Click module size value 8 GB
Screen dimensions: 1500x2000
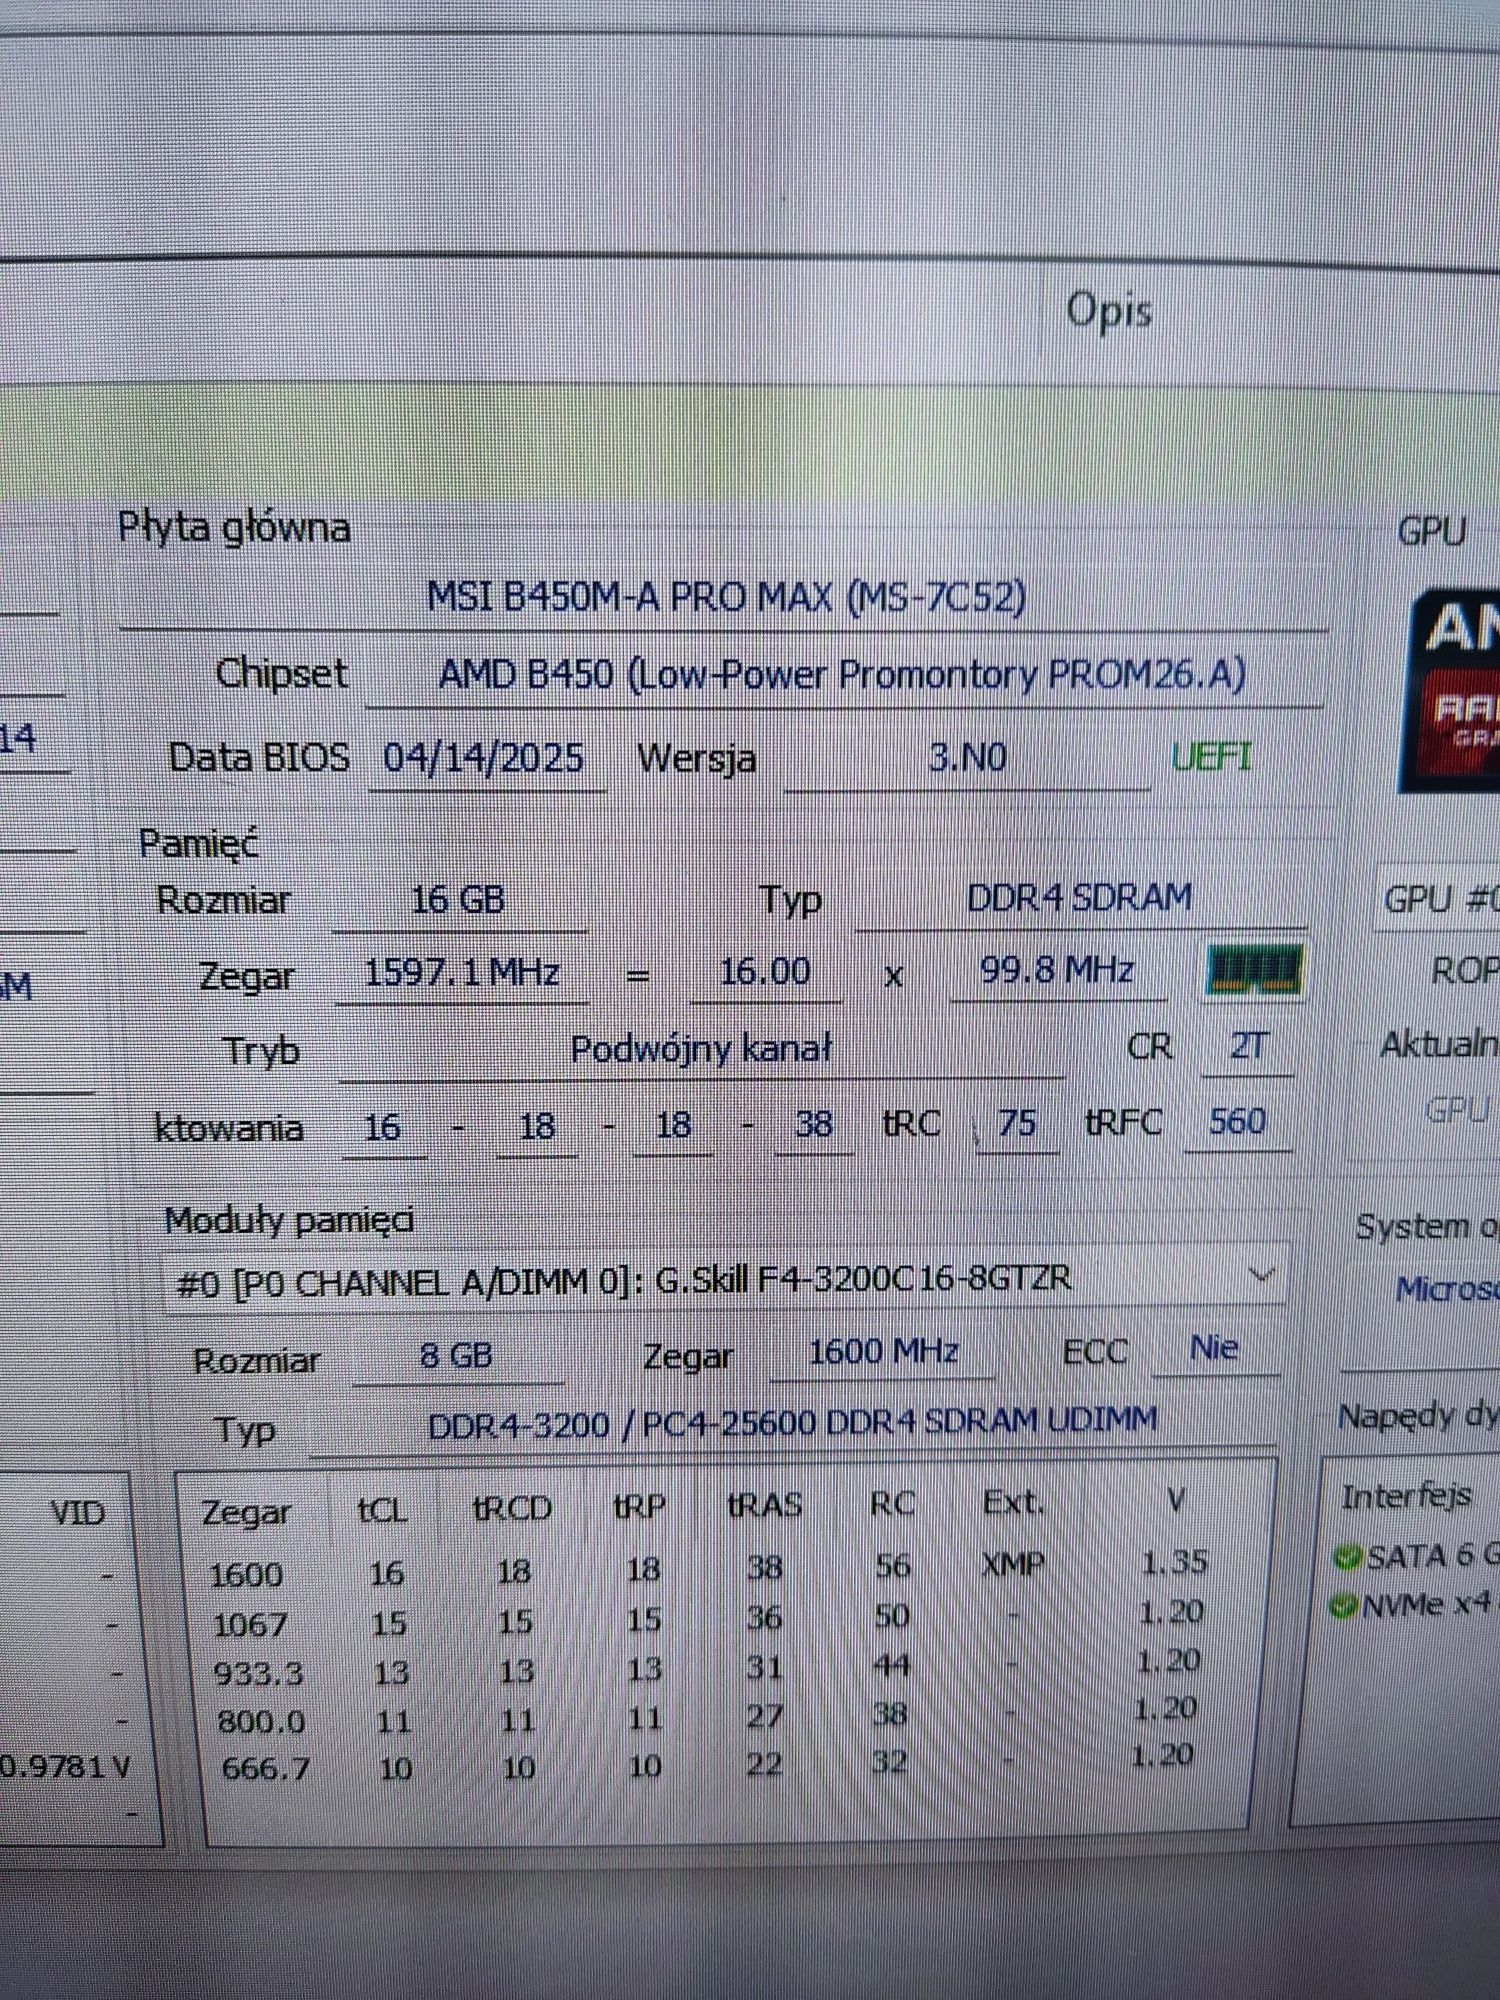[456, 1355]
